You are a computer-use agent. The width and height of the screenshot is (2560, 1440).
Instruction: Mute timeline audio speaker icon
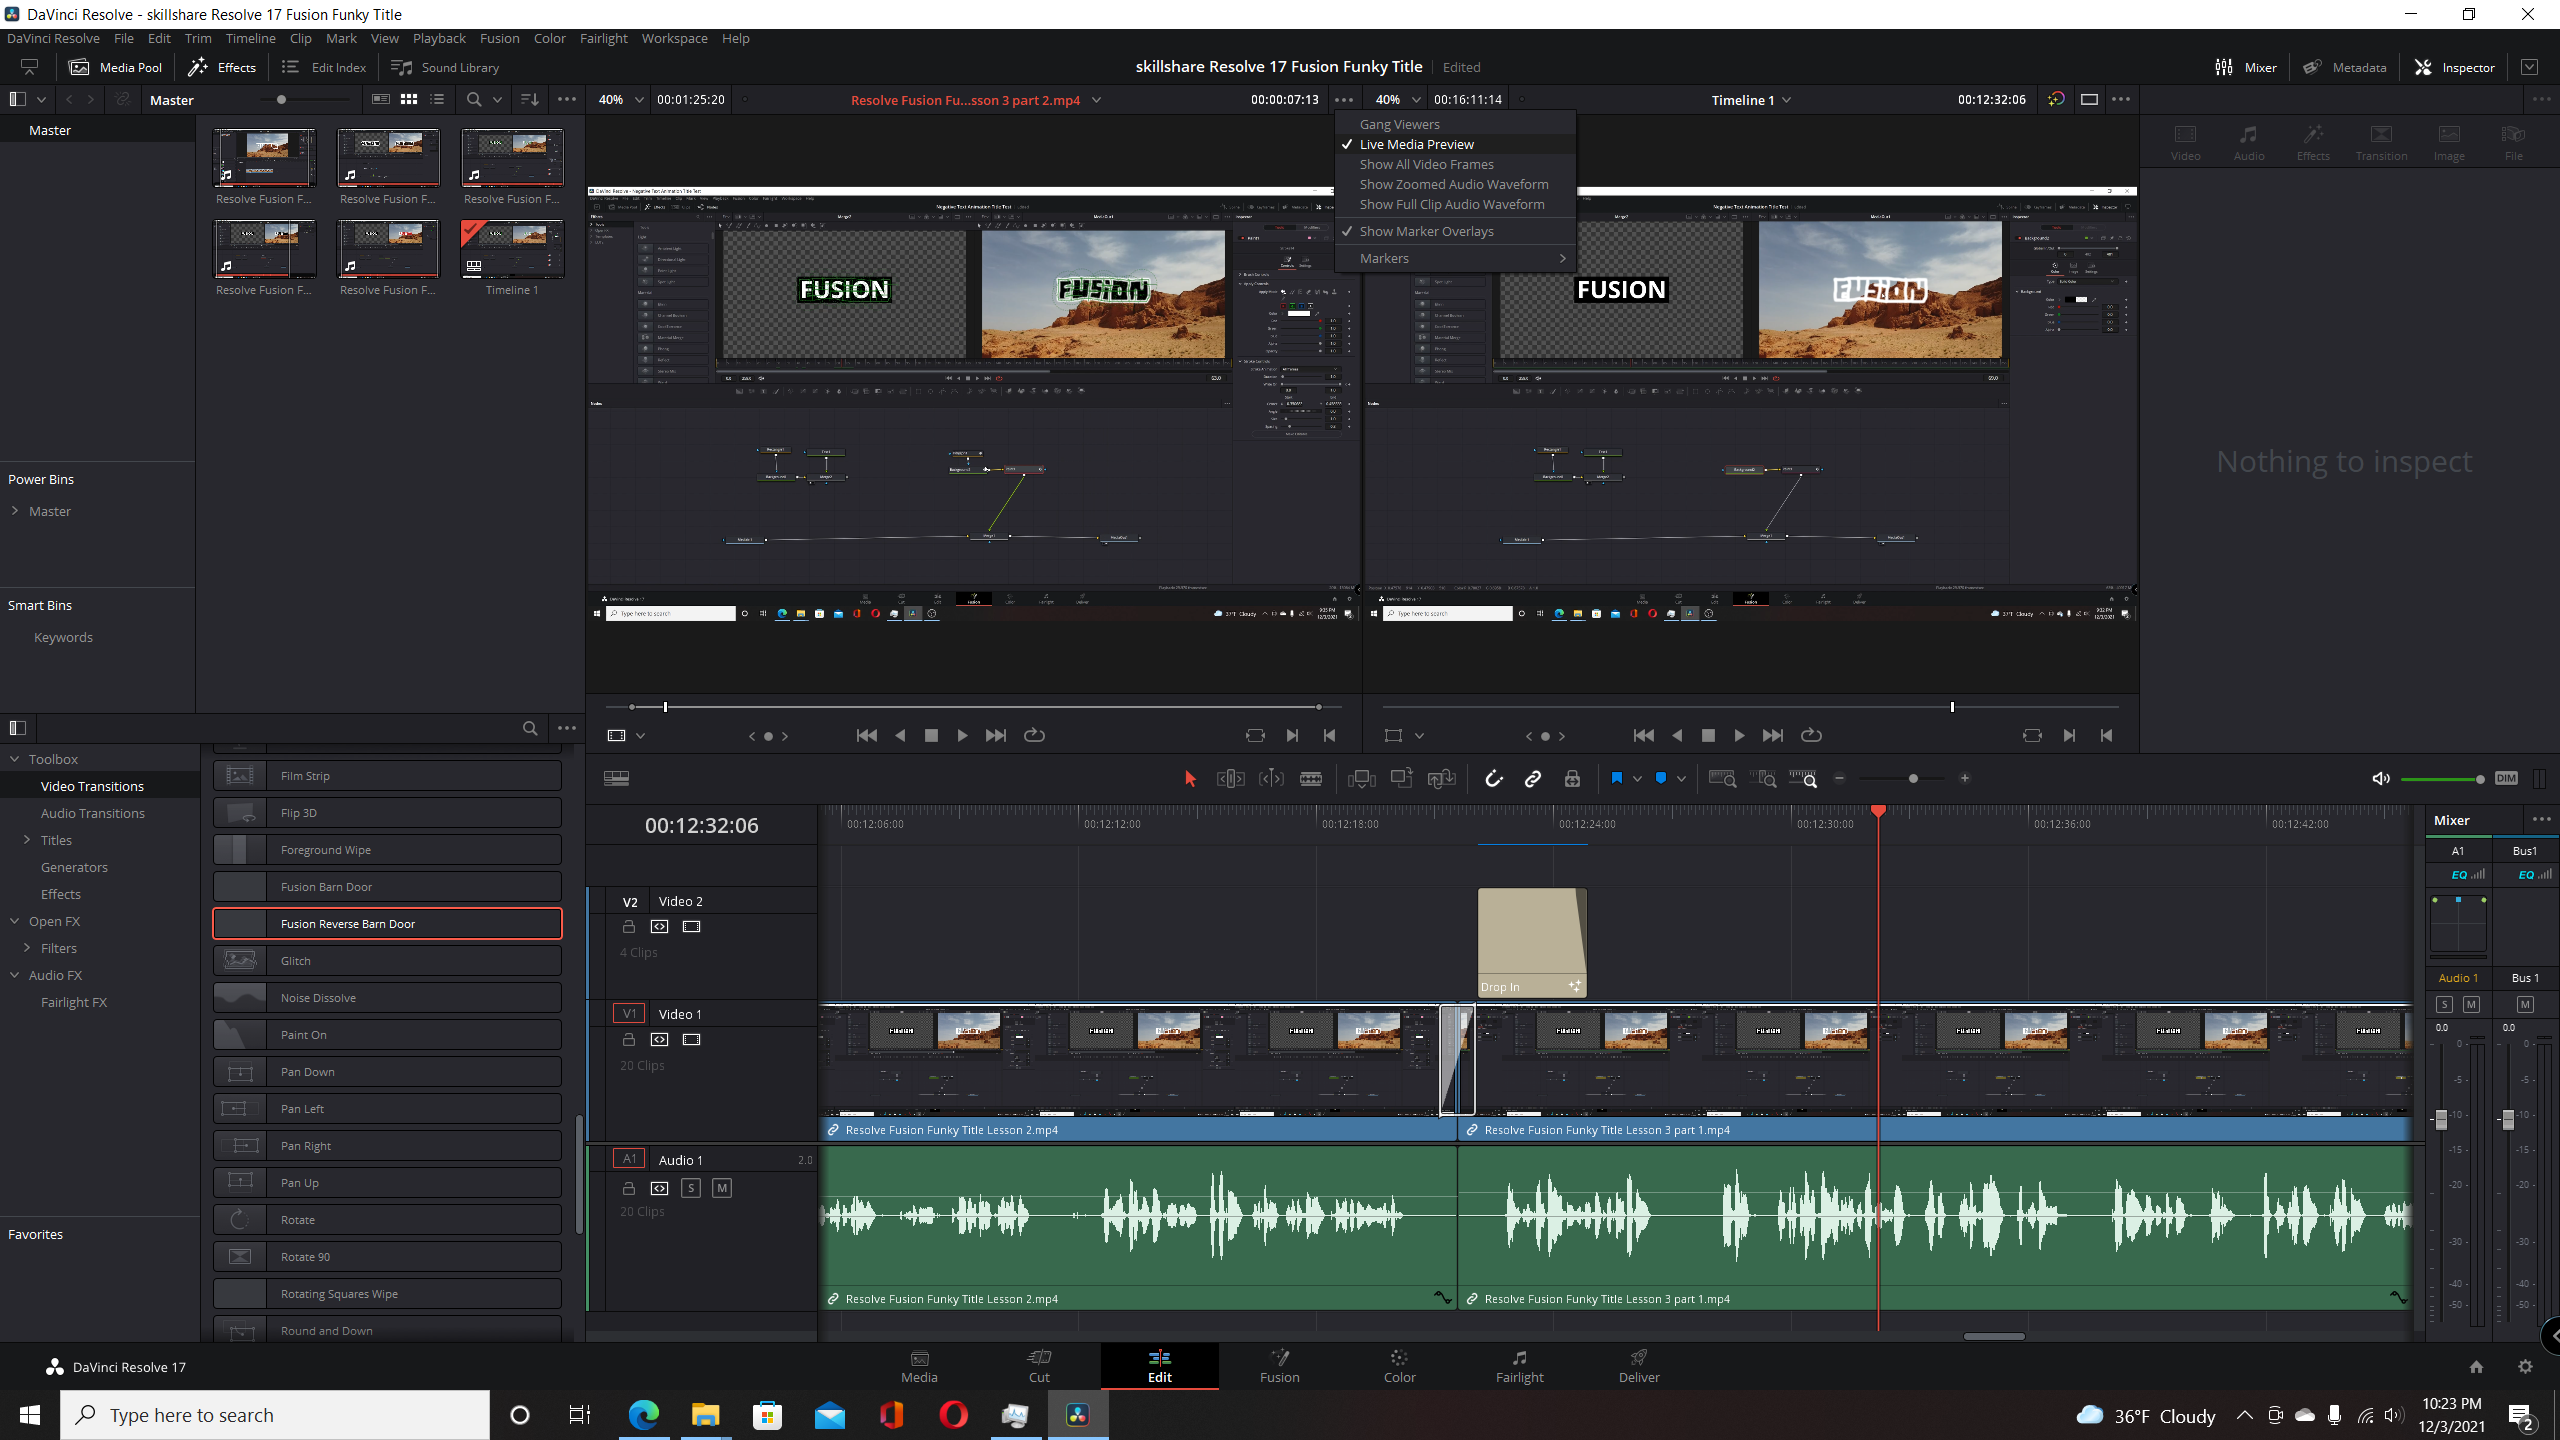pos(2381,779)
